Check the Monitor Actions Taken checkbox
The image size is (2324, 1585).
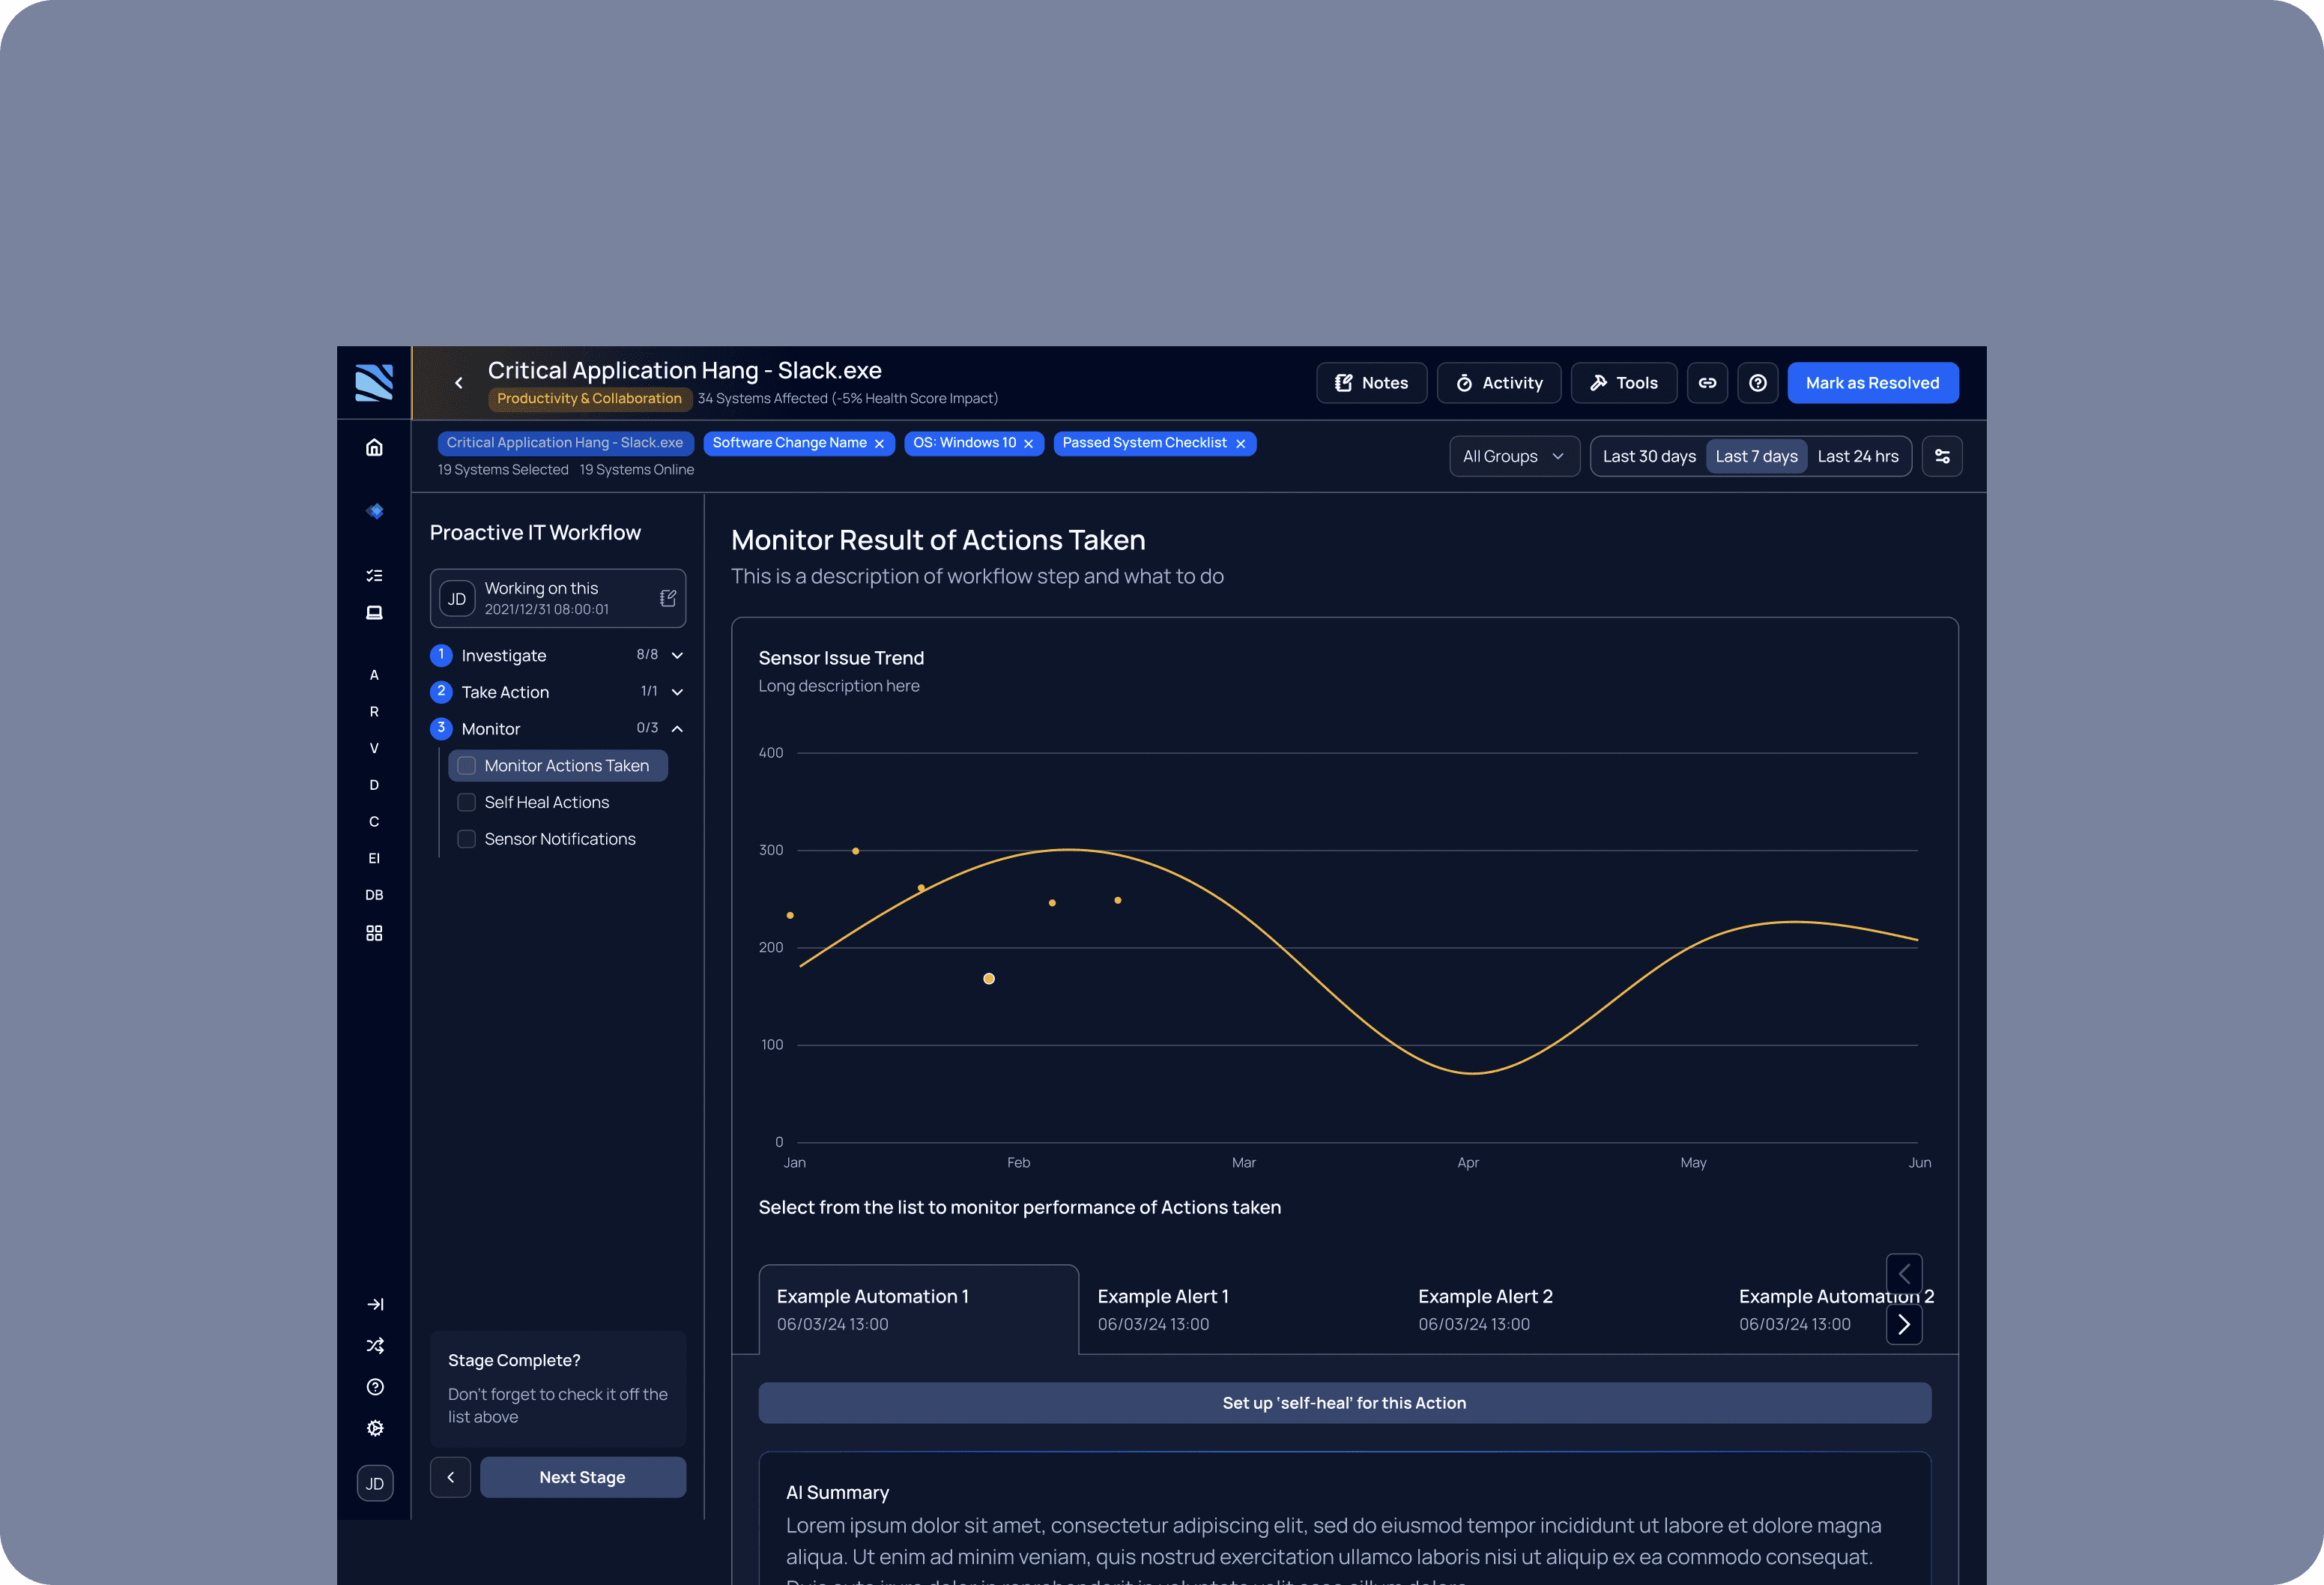(x=467, y=766)
